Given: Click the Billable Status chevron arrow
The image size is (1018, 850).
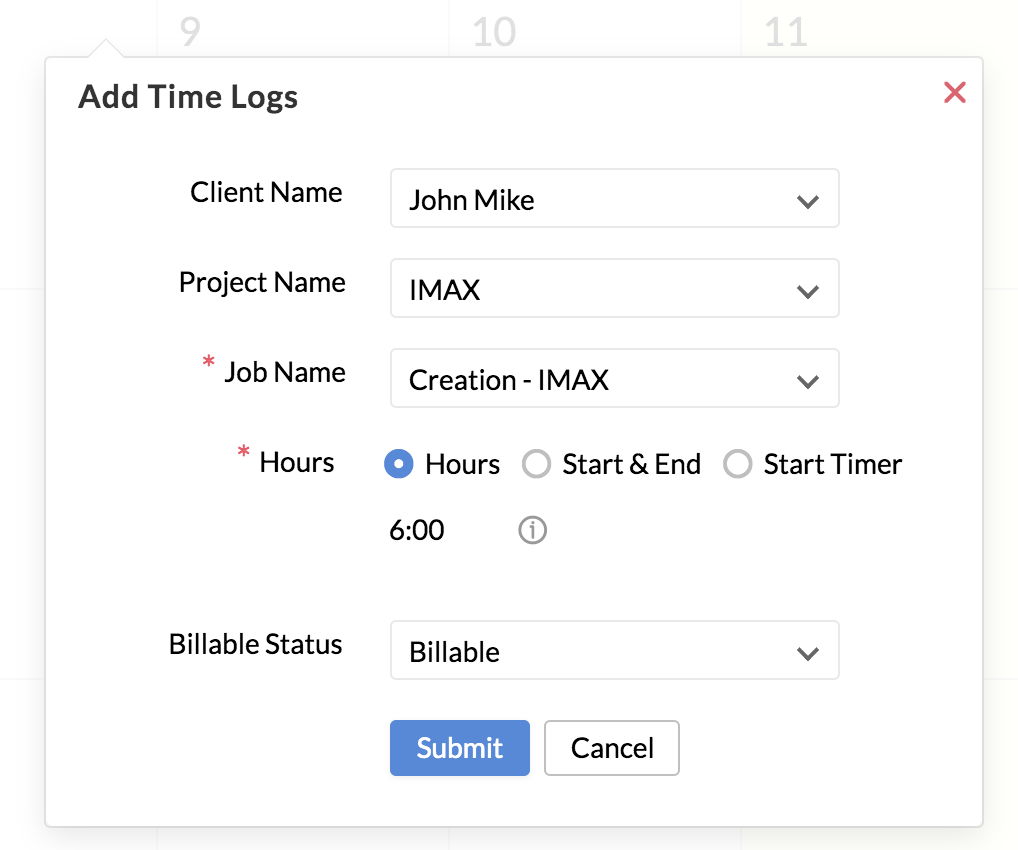Looking at the screenshot, I should tap(807, 653).
